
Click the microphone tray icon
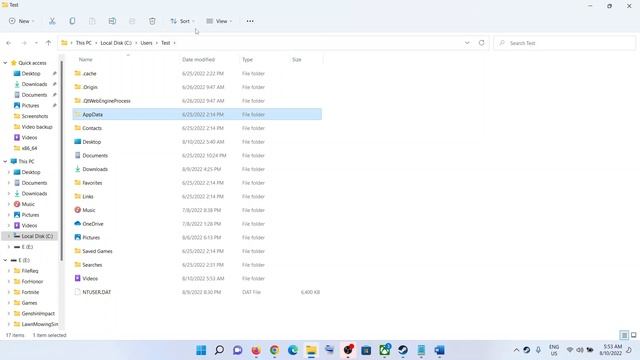tap(538, 350)
